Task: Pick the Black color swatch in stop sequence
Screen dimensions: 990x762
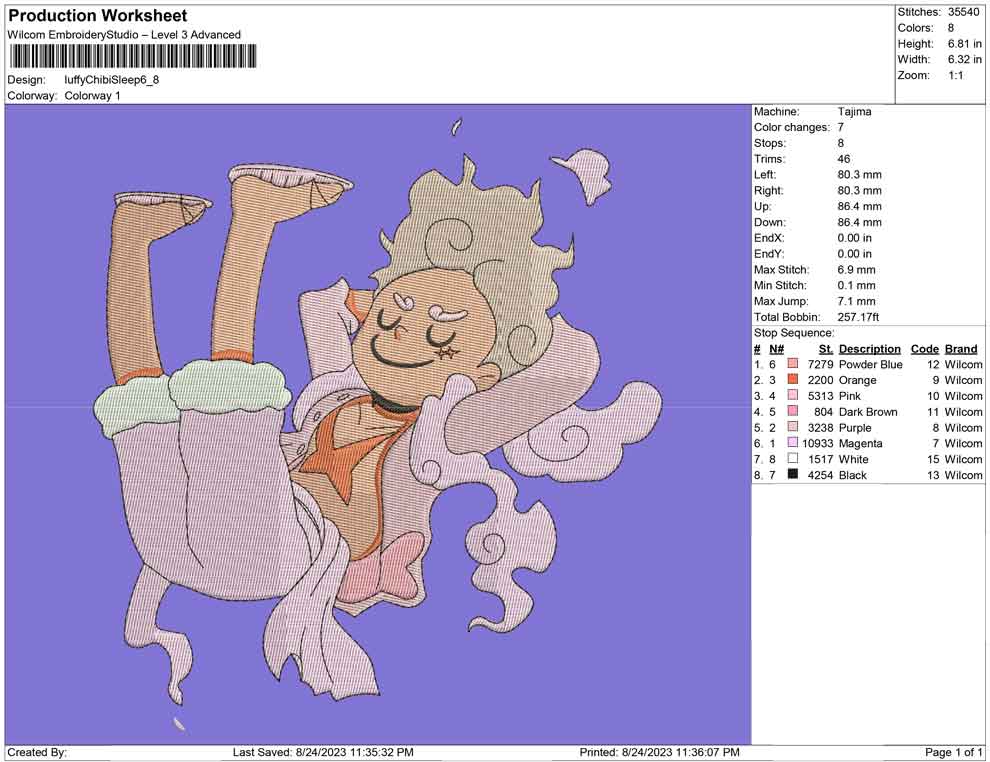Action: point(793,475)
